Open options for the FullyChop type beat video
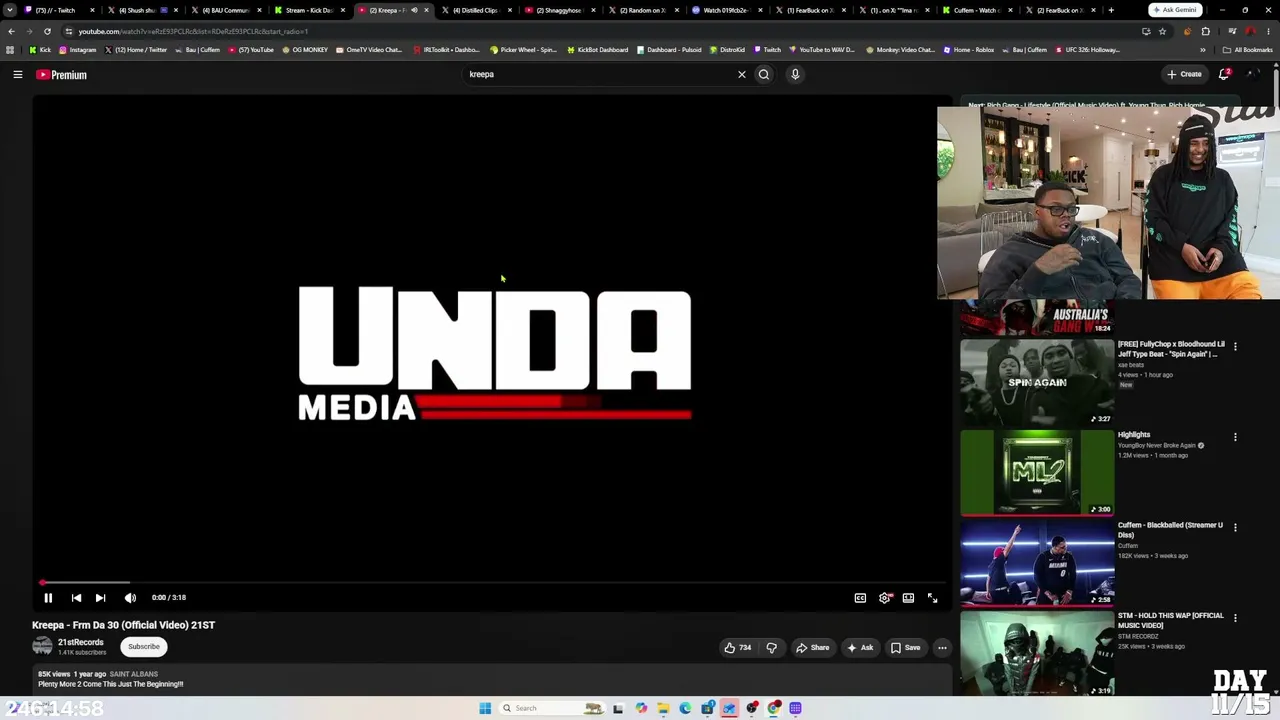1280x720 pixels. coord(1235,347)
